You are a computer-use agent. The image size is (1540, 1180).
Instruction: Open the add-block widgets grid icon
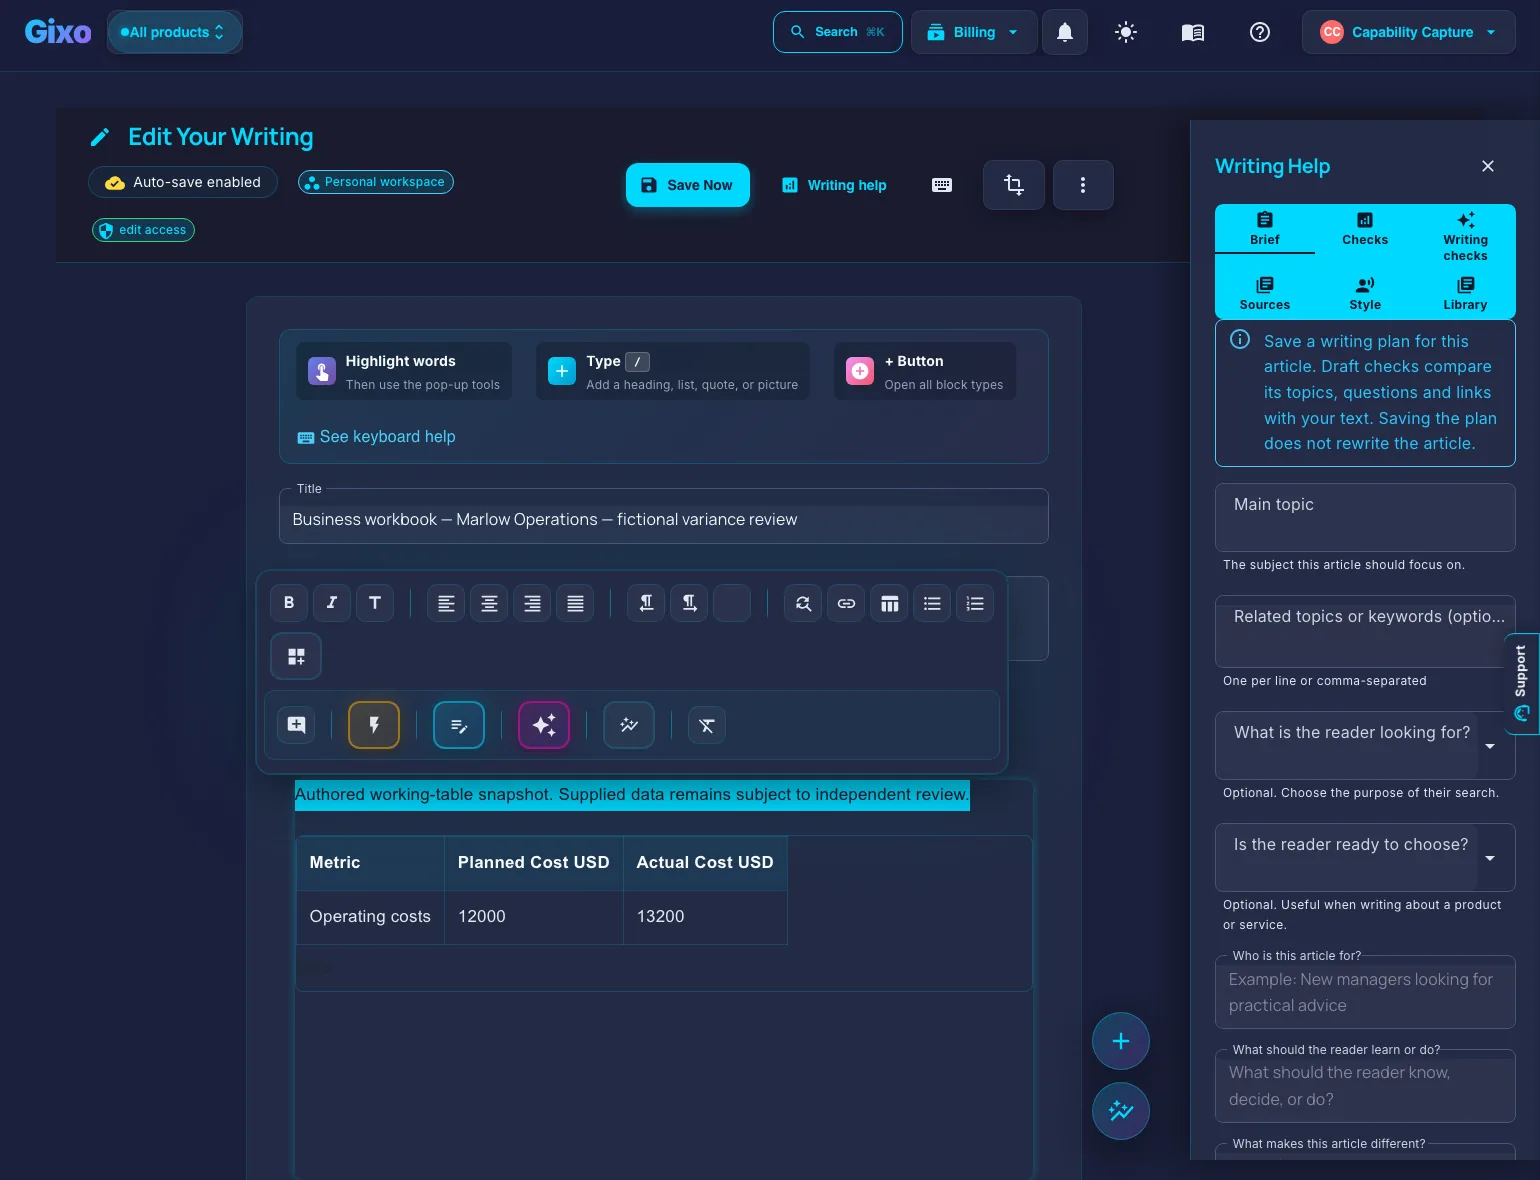296,656
